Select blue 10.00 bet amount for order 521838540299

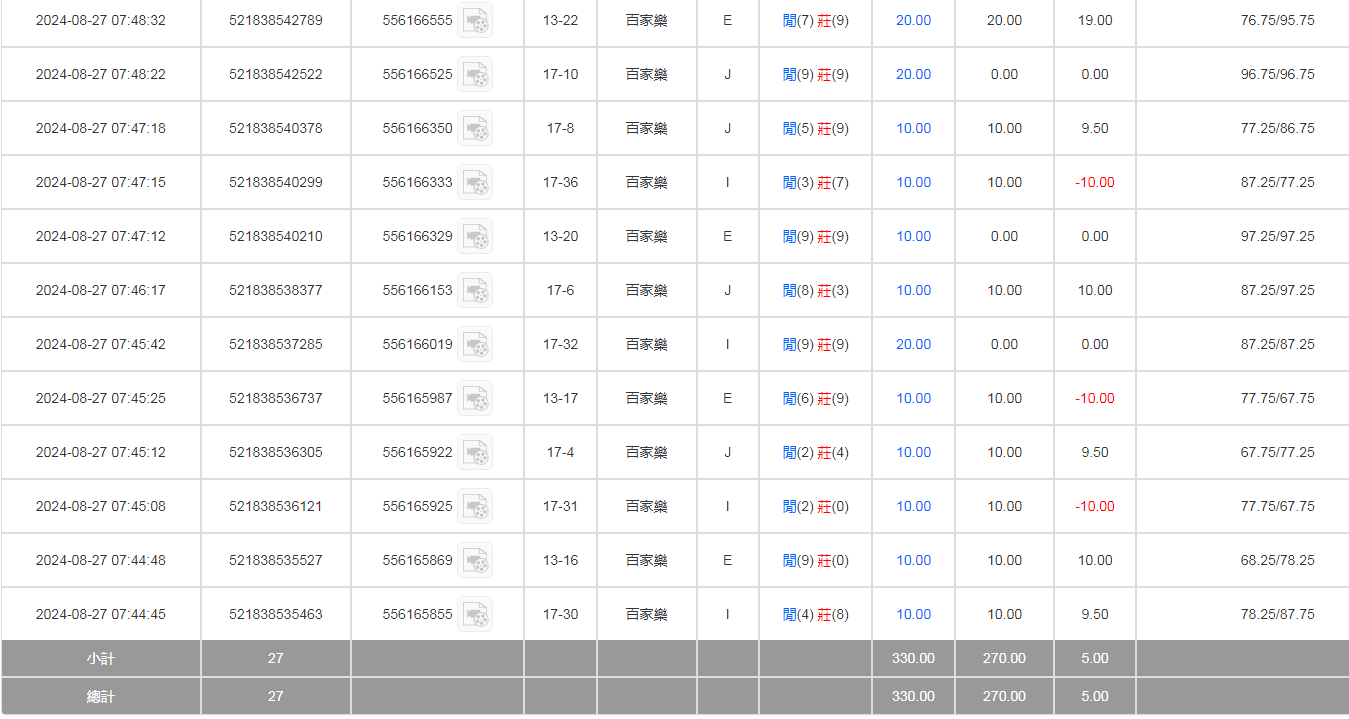tap(913, 182)
